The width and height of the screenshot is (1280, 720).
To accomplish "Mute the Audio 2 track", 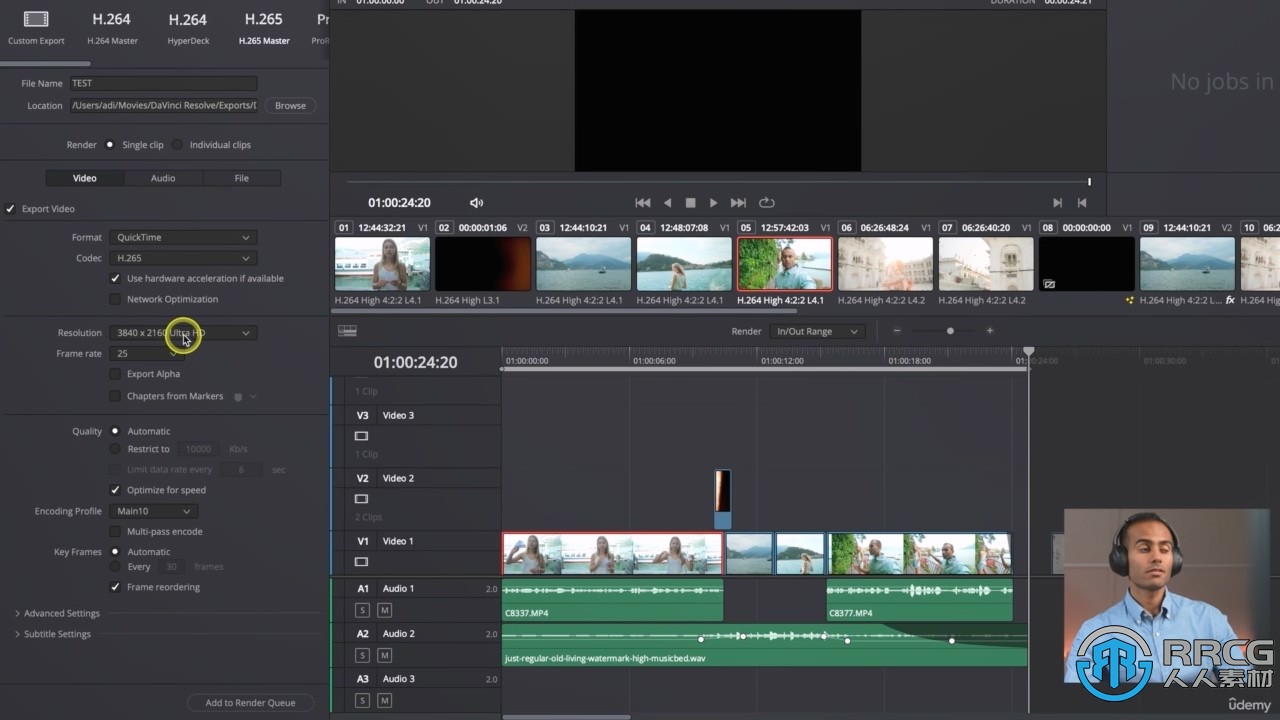I will [x=384, y=655].
